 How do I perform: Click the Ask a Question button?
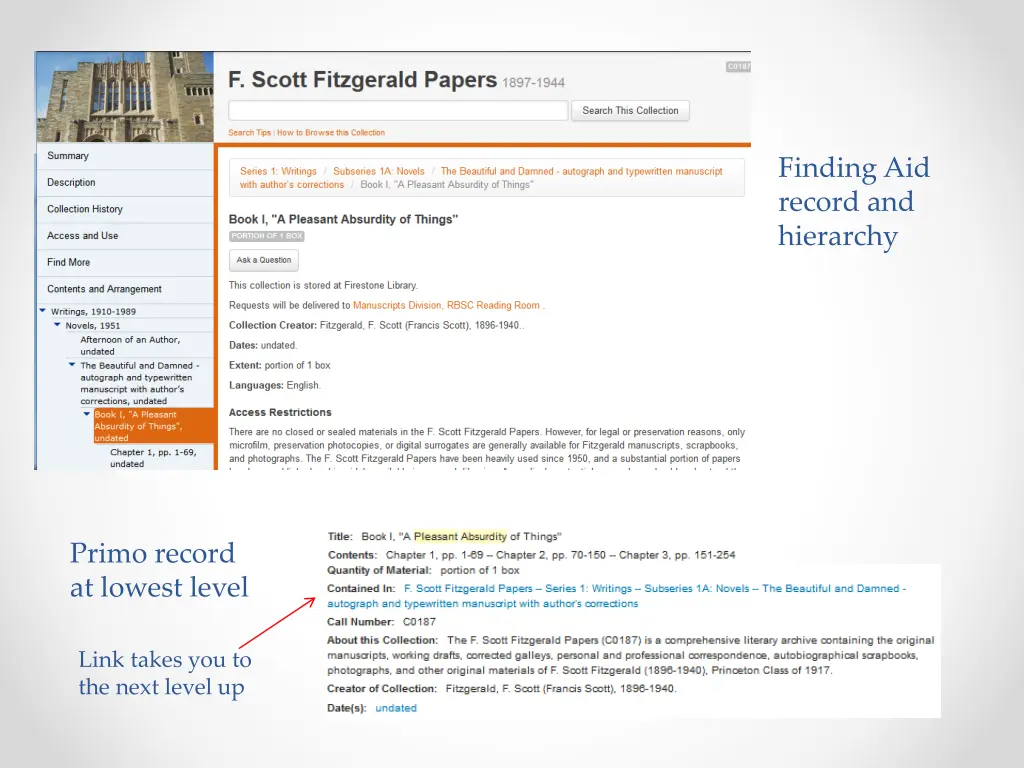point(264,260)
